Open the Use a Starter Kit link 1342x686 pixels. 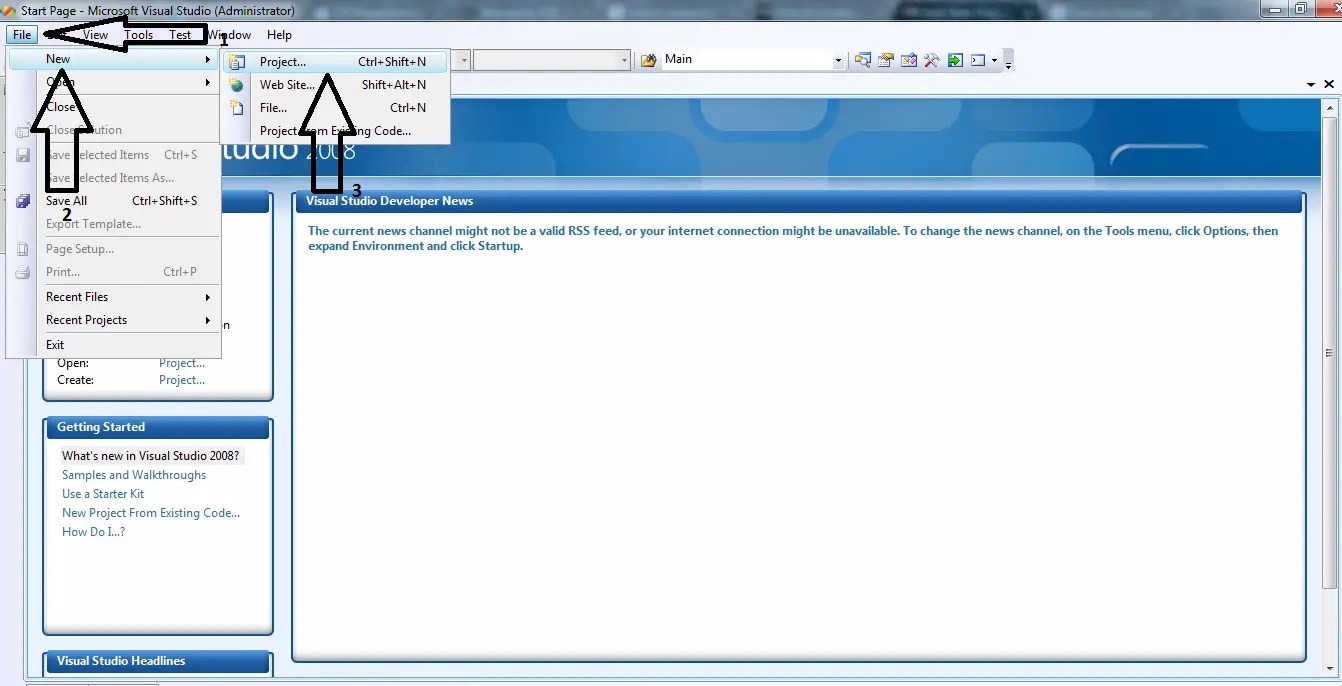(x=103, y=494)
